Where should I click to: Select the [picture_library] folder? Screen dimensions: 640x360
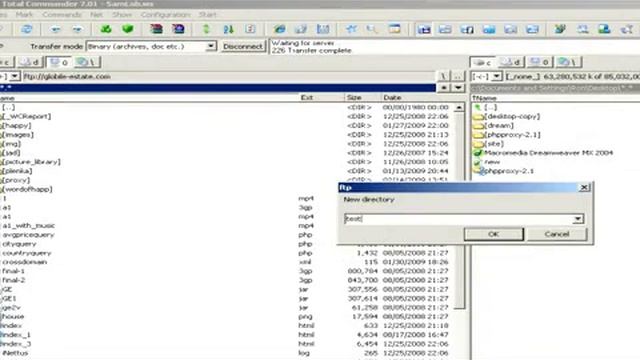[x=31, y=162]
